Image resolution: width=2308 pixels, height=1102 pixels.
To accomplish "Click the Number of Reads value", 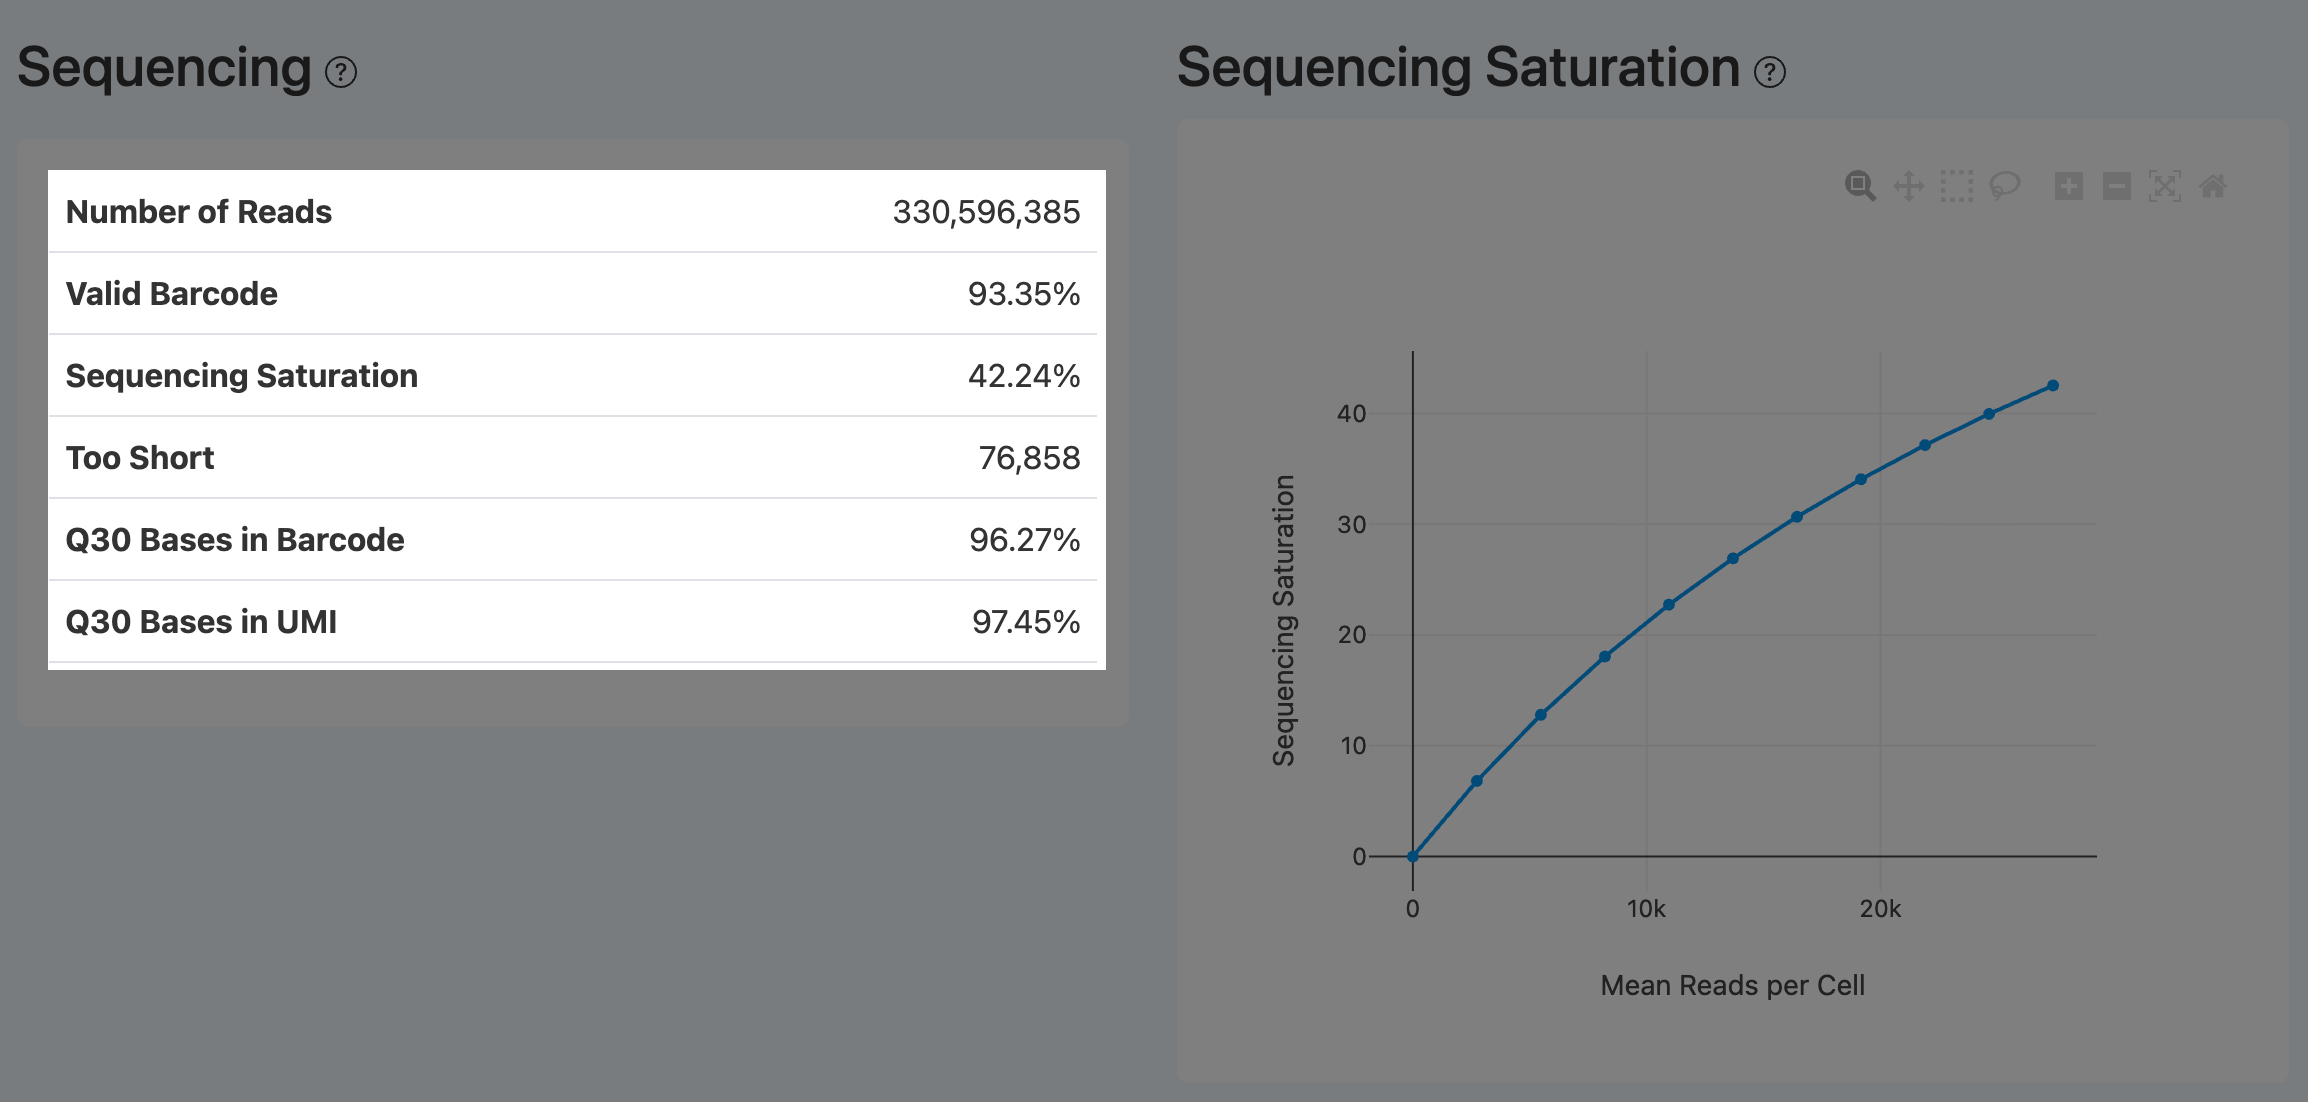I will 986,212.
